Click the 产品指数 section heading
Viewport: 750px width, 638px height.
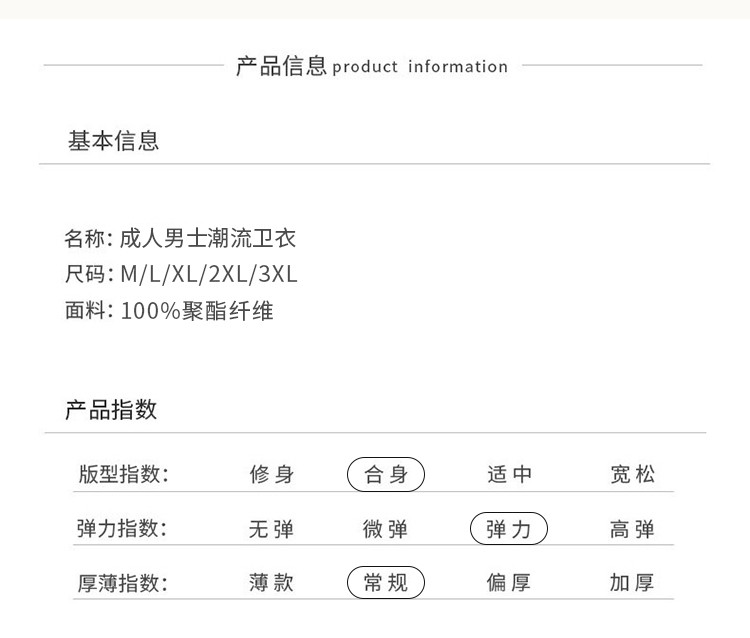(111, 409)
